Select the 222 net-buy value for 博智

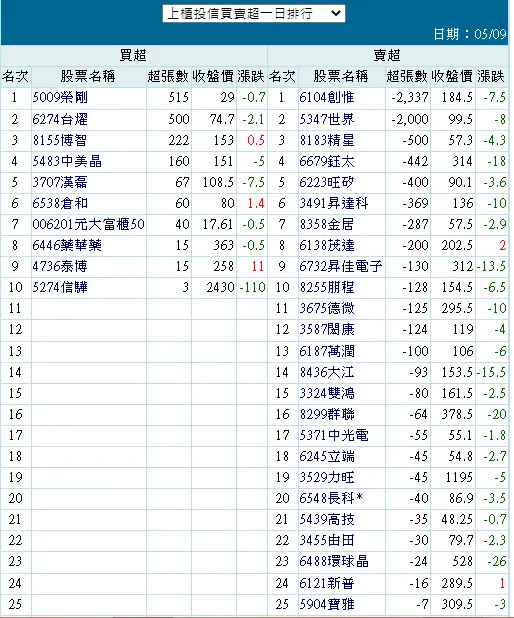[x=179, y=140]
